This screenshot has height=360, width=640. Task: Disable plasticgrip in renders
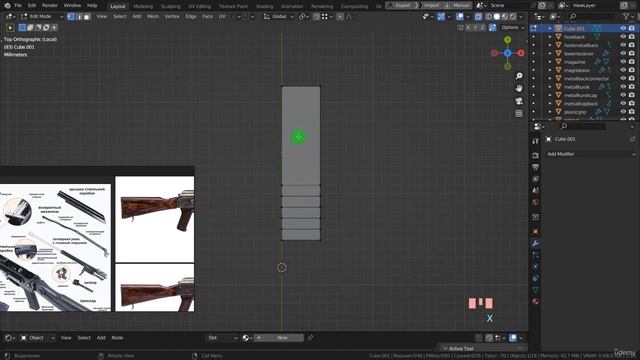631,111
